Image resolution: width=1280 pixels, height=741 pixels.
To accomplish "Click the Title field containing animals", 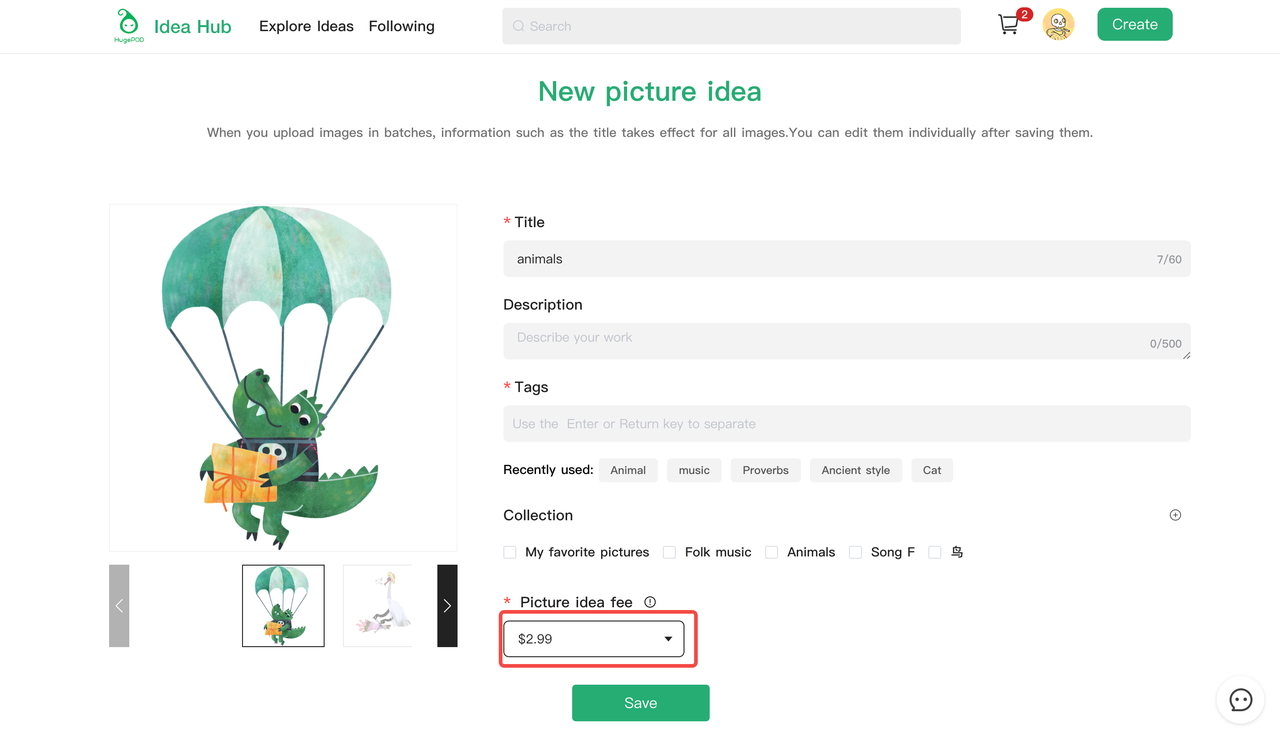I will (x=847, y=259).
